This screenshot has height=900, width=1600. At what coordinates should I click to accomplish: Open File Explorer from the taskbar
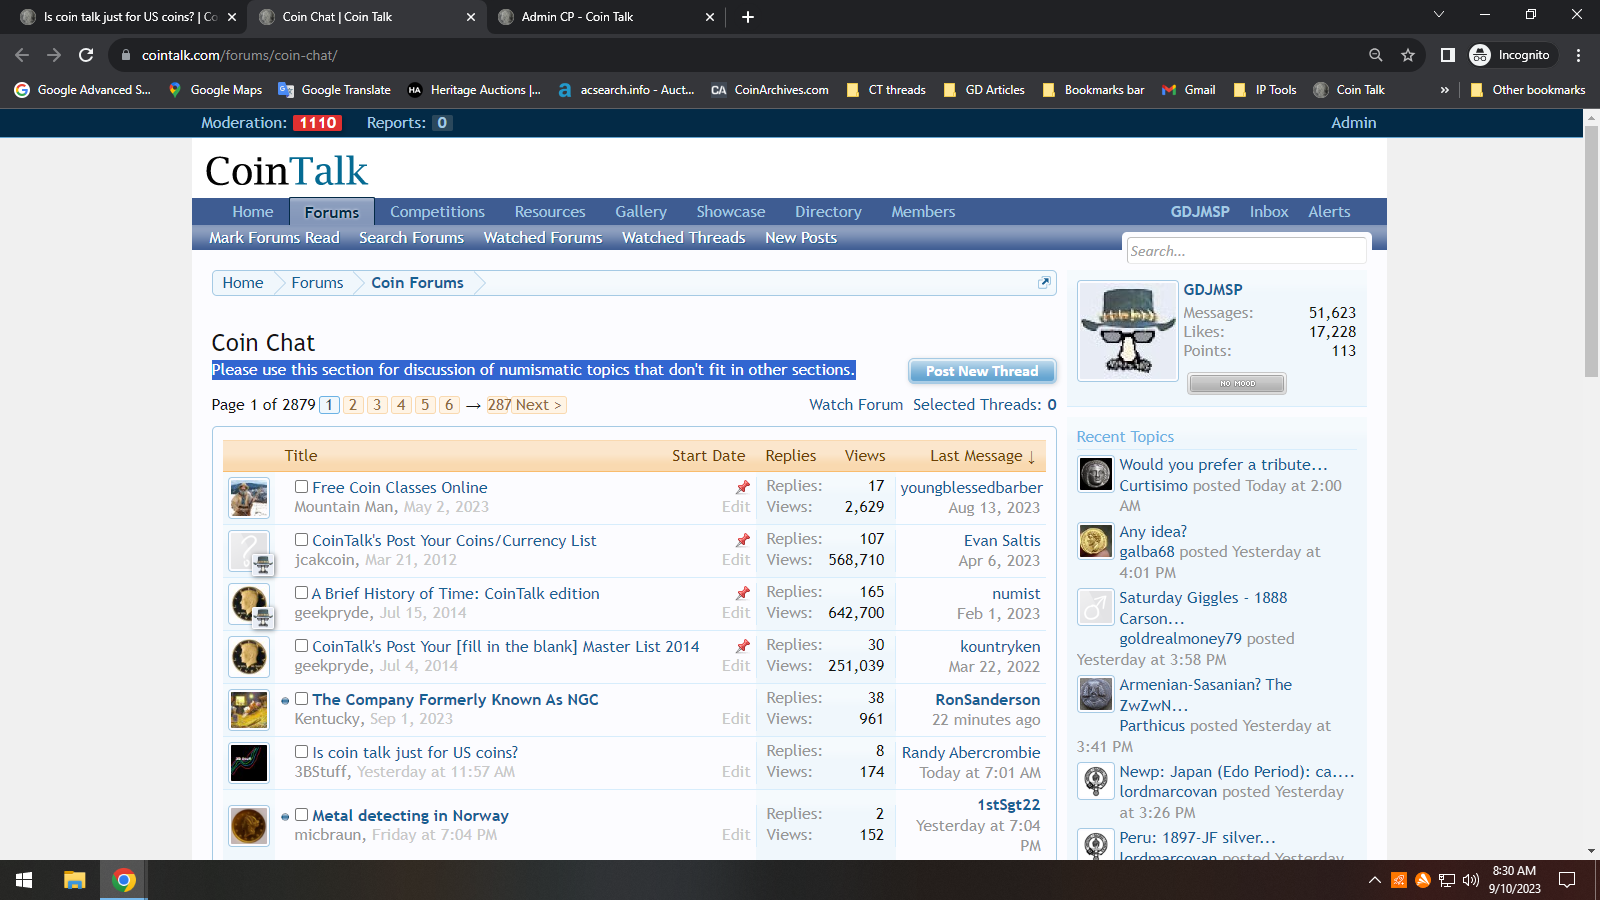click(75, 880)
